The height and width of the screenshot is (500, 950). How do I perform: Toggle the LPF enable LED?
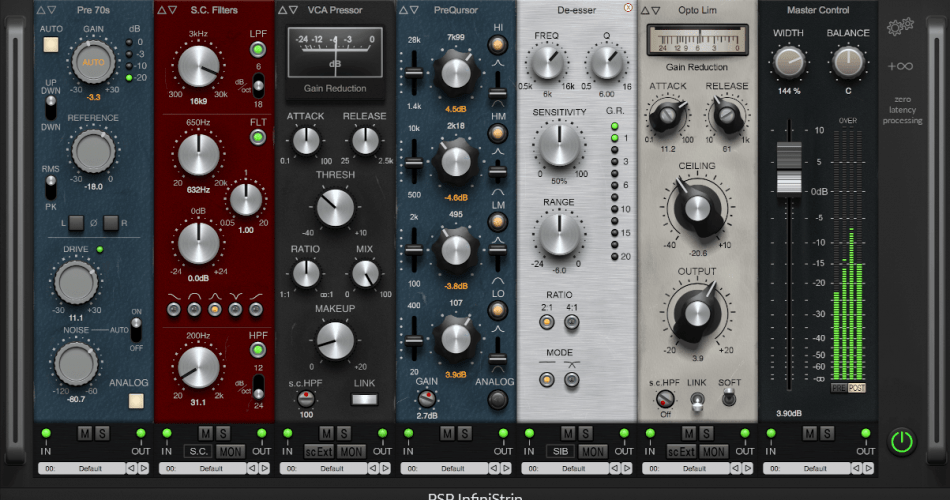click(258, 49)
